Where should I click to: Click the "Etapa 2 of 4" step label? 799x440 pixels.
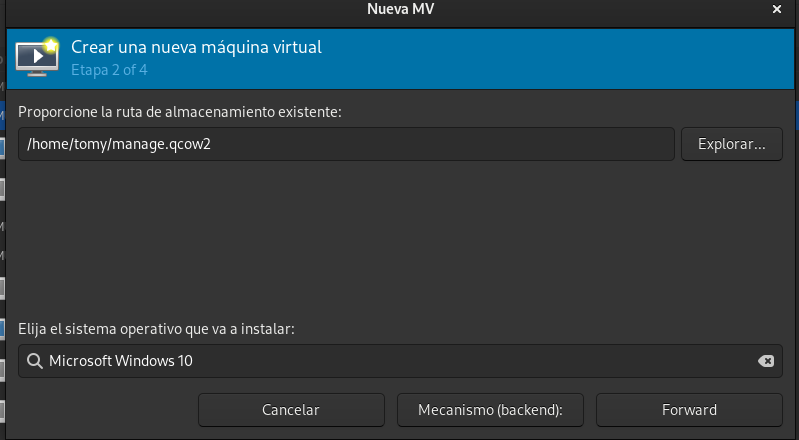109,71
